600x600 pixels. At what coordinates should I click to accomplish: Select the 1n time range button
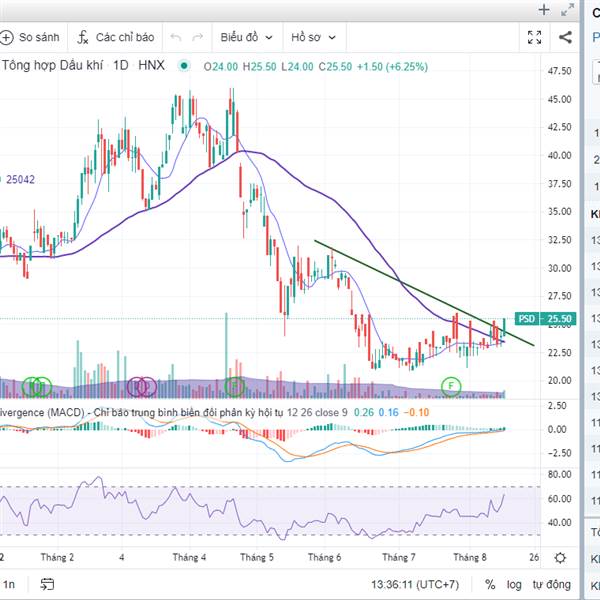(x=9, y=584)
